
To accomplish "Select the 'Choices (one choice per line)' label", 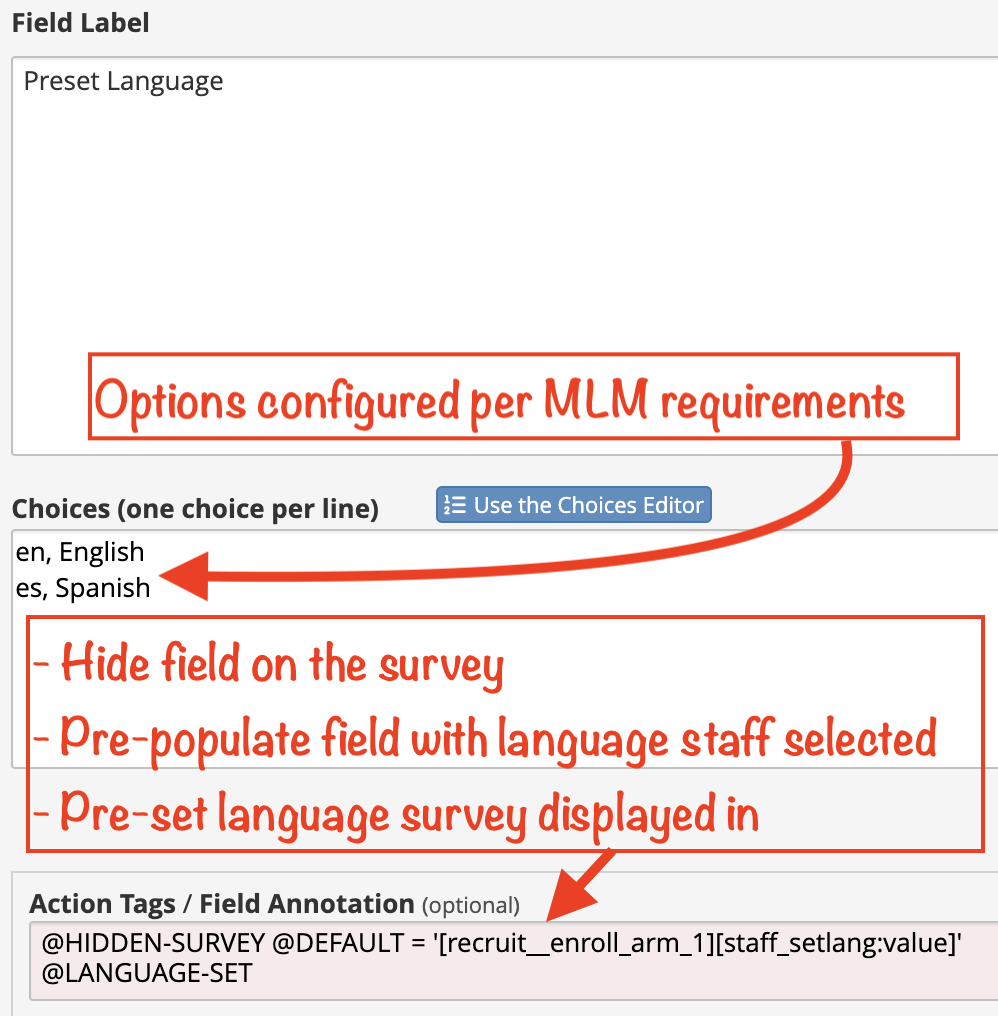I will (x=195, y=509).
